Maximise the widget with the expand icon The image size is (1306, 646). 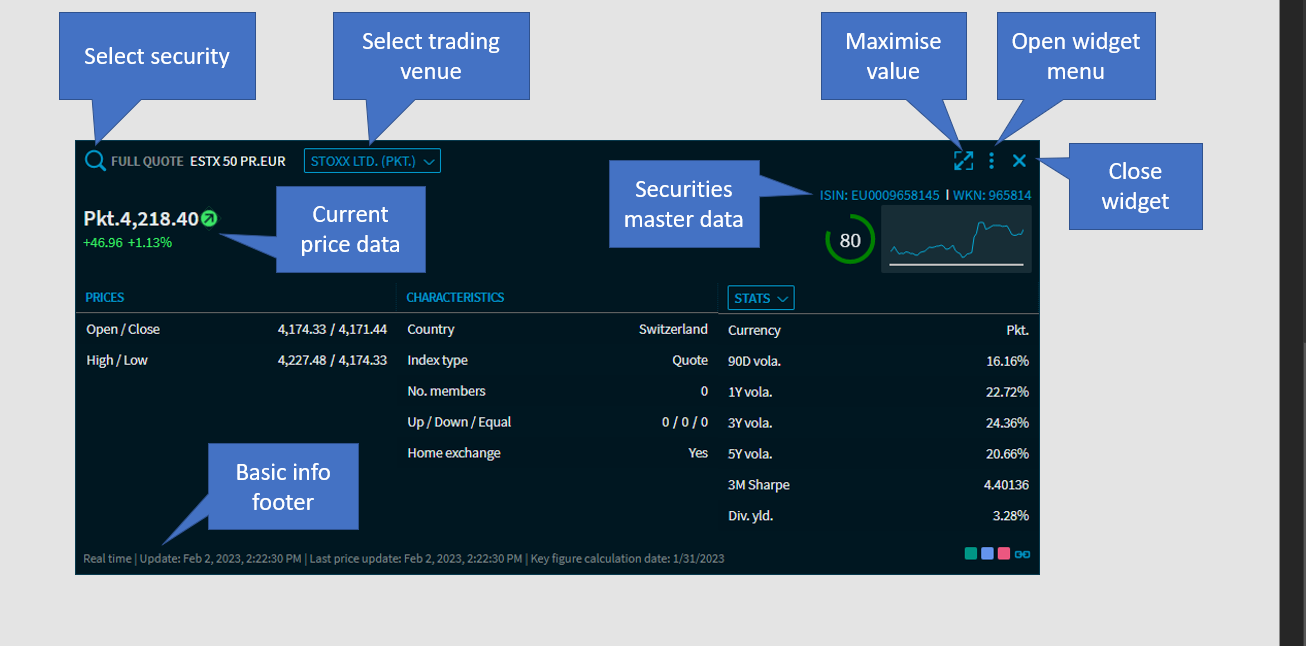tap(963, 161)
